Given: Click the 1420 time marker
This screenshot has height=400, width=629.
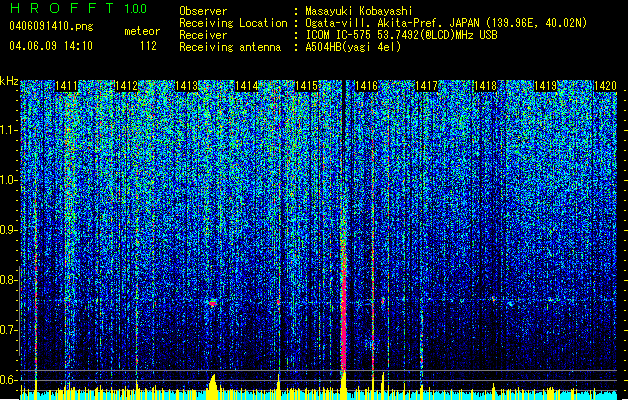Looking at the screenshot, I should pos(605,86).
